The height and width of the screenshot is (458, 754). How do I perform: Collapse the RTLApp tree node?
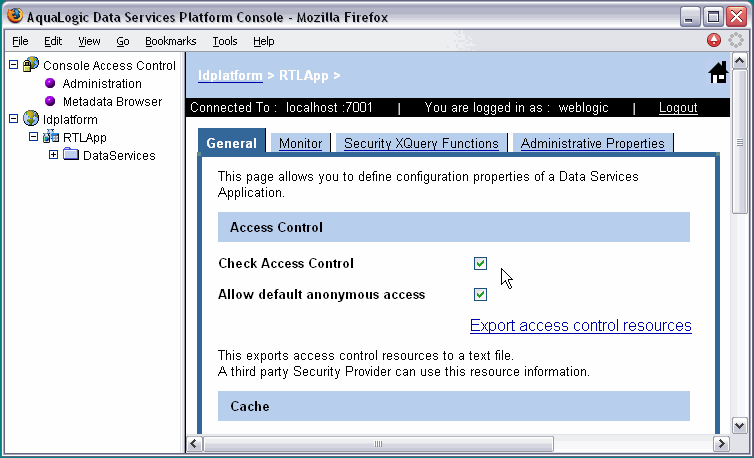tap(33, 137)
